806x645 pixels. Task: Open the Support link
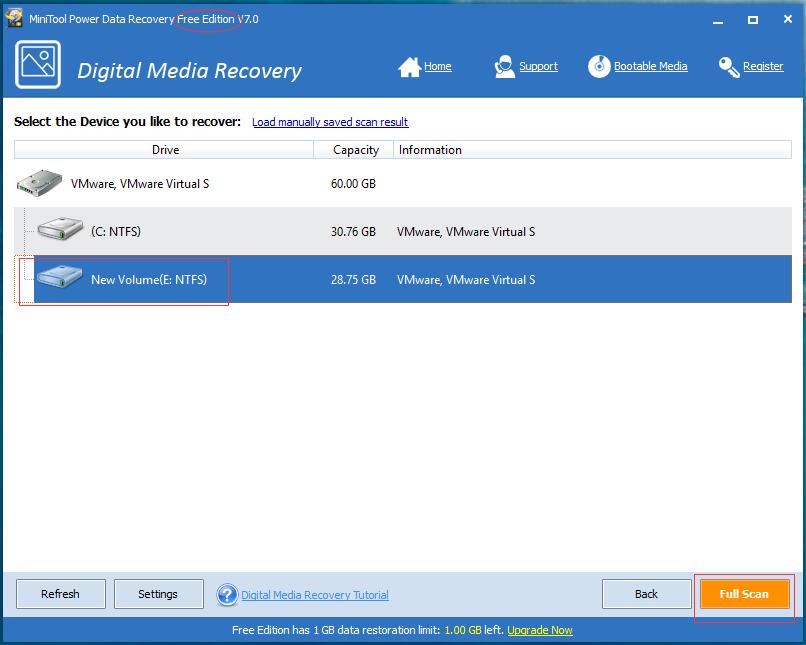click(538, 66)
